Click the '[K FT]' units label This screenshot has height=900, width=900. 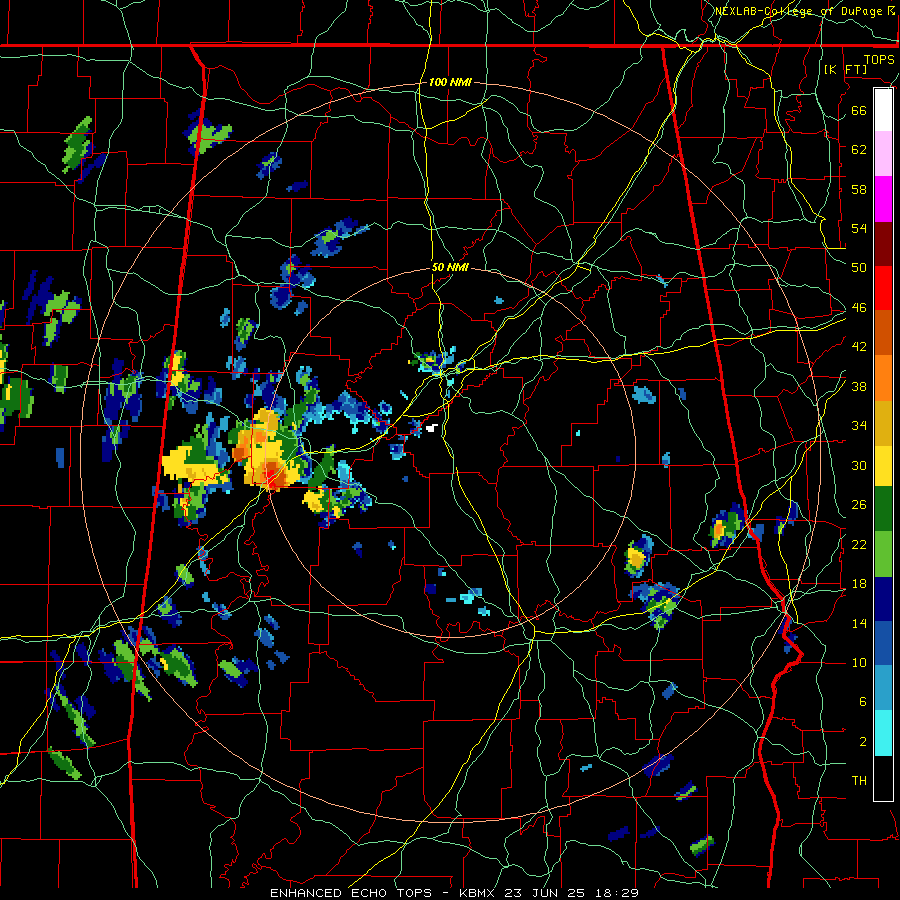[x=845, y=69]
